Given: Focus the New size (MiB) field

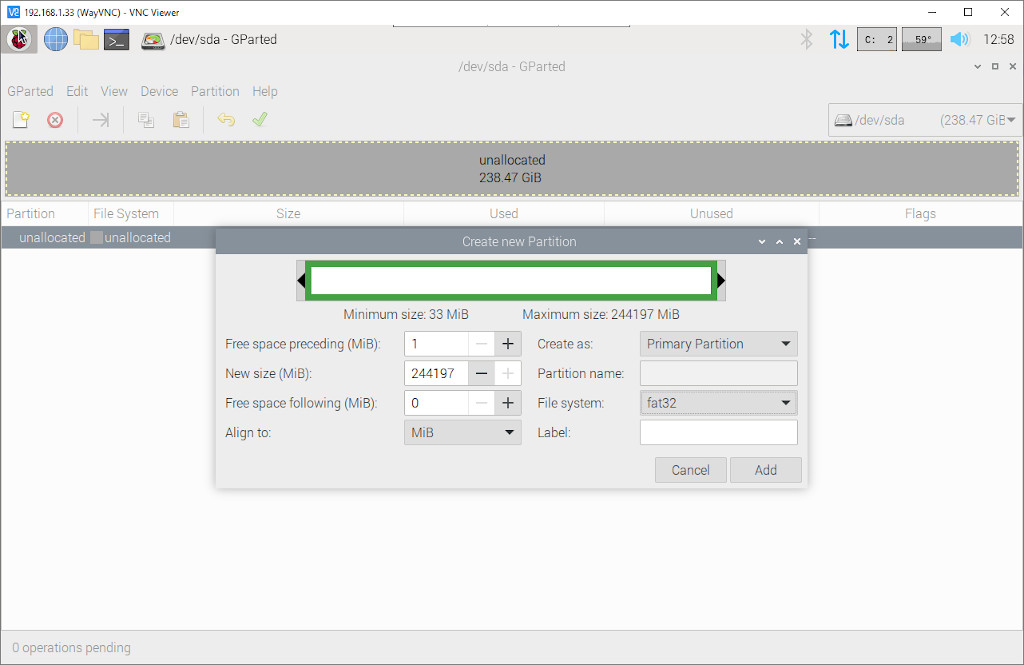Looking at the screenshot, I should pyautogui.click(x=436, y=374).
